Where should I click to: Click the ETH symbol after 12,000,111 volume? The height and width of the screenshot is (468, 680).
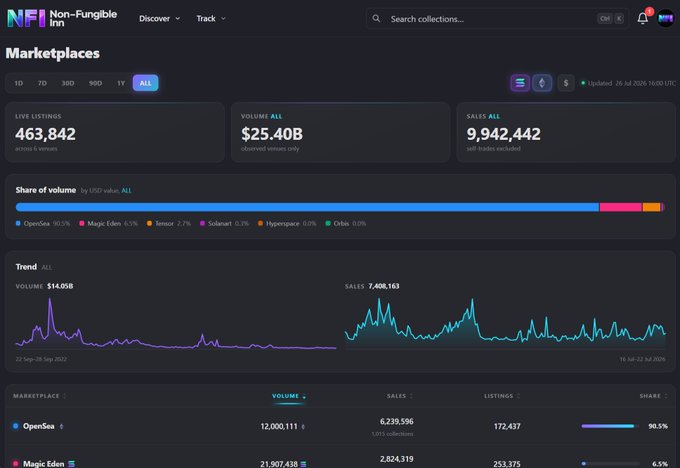(303, 427)
